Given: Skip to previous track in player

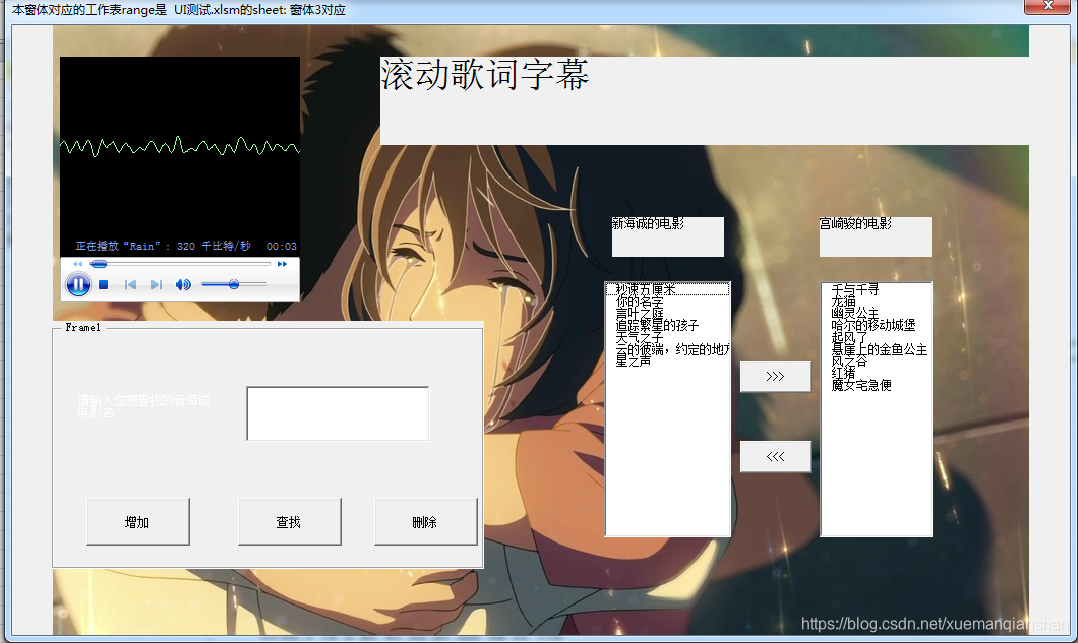Looking at the screenshot, I should tap(130, 284).
